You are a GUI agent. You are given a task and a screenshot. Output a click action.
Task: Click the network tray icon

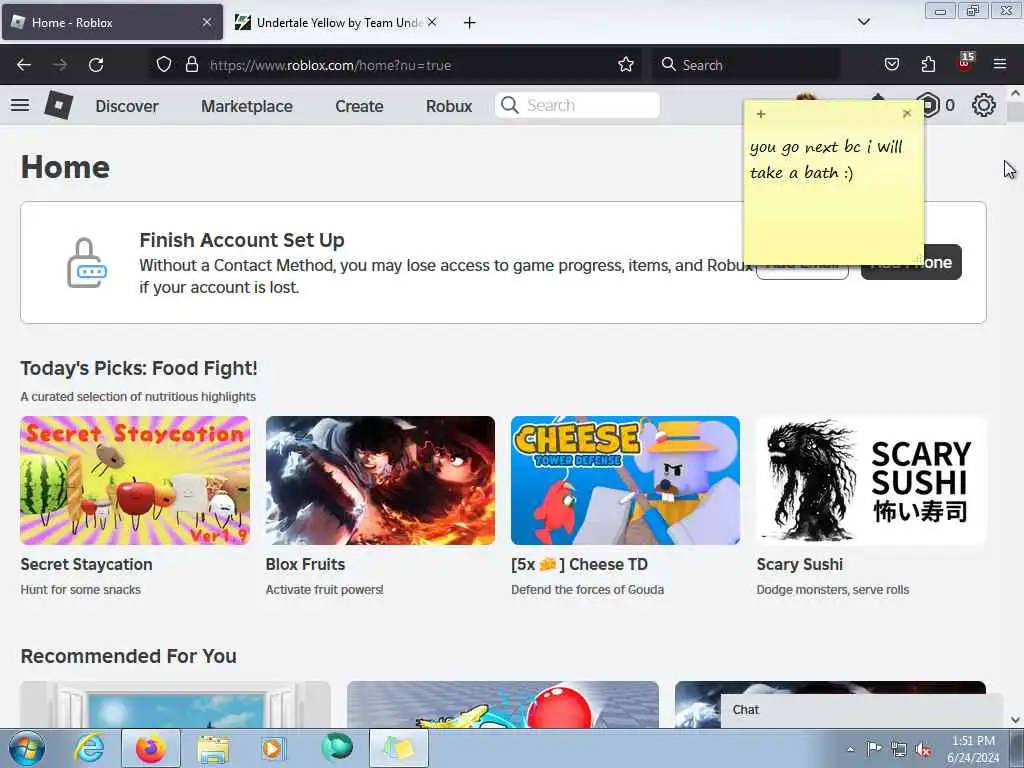899,749
